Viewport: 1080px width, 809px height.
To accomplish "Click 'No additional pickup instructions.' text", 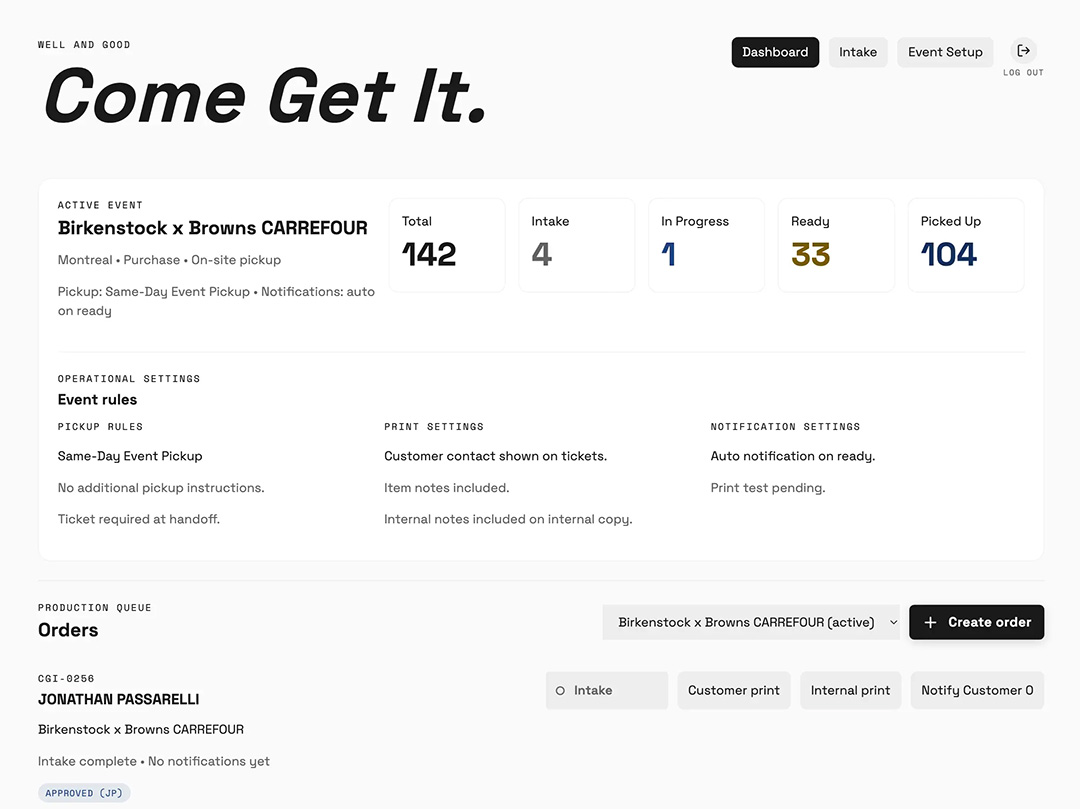I will point(161,488).
